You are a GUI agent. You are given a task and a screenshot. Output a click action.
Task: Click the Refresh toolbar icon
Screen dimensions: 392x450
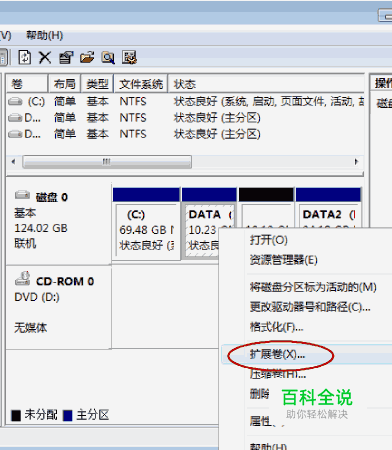pos(25,57)
